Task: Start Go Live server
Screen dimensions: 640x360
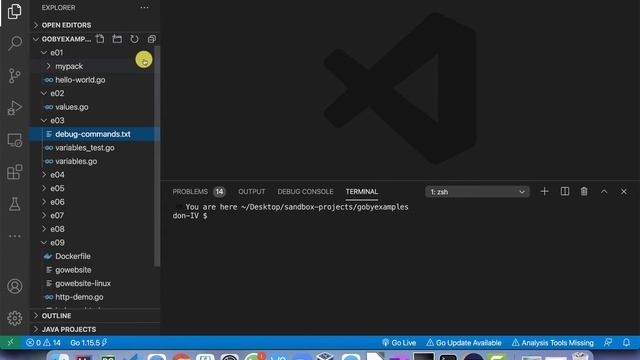Action: pos(399,343)
